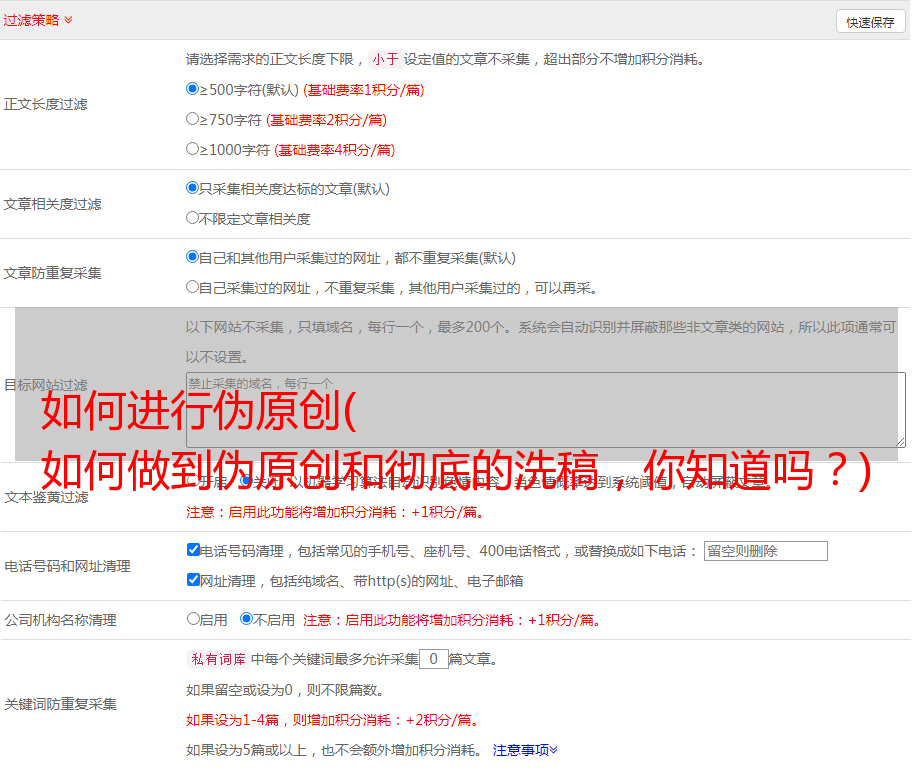Viewport: 912px width, 768px height.
Task: Click the red 基础费率4积分/篇 note
Action: pos(334,150)
